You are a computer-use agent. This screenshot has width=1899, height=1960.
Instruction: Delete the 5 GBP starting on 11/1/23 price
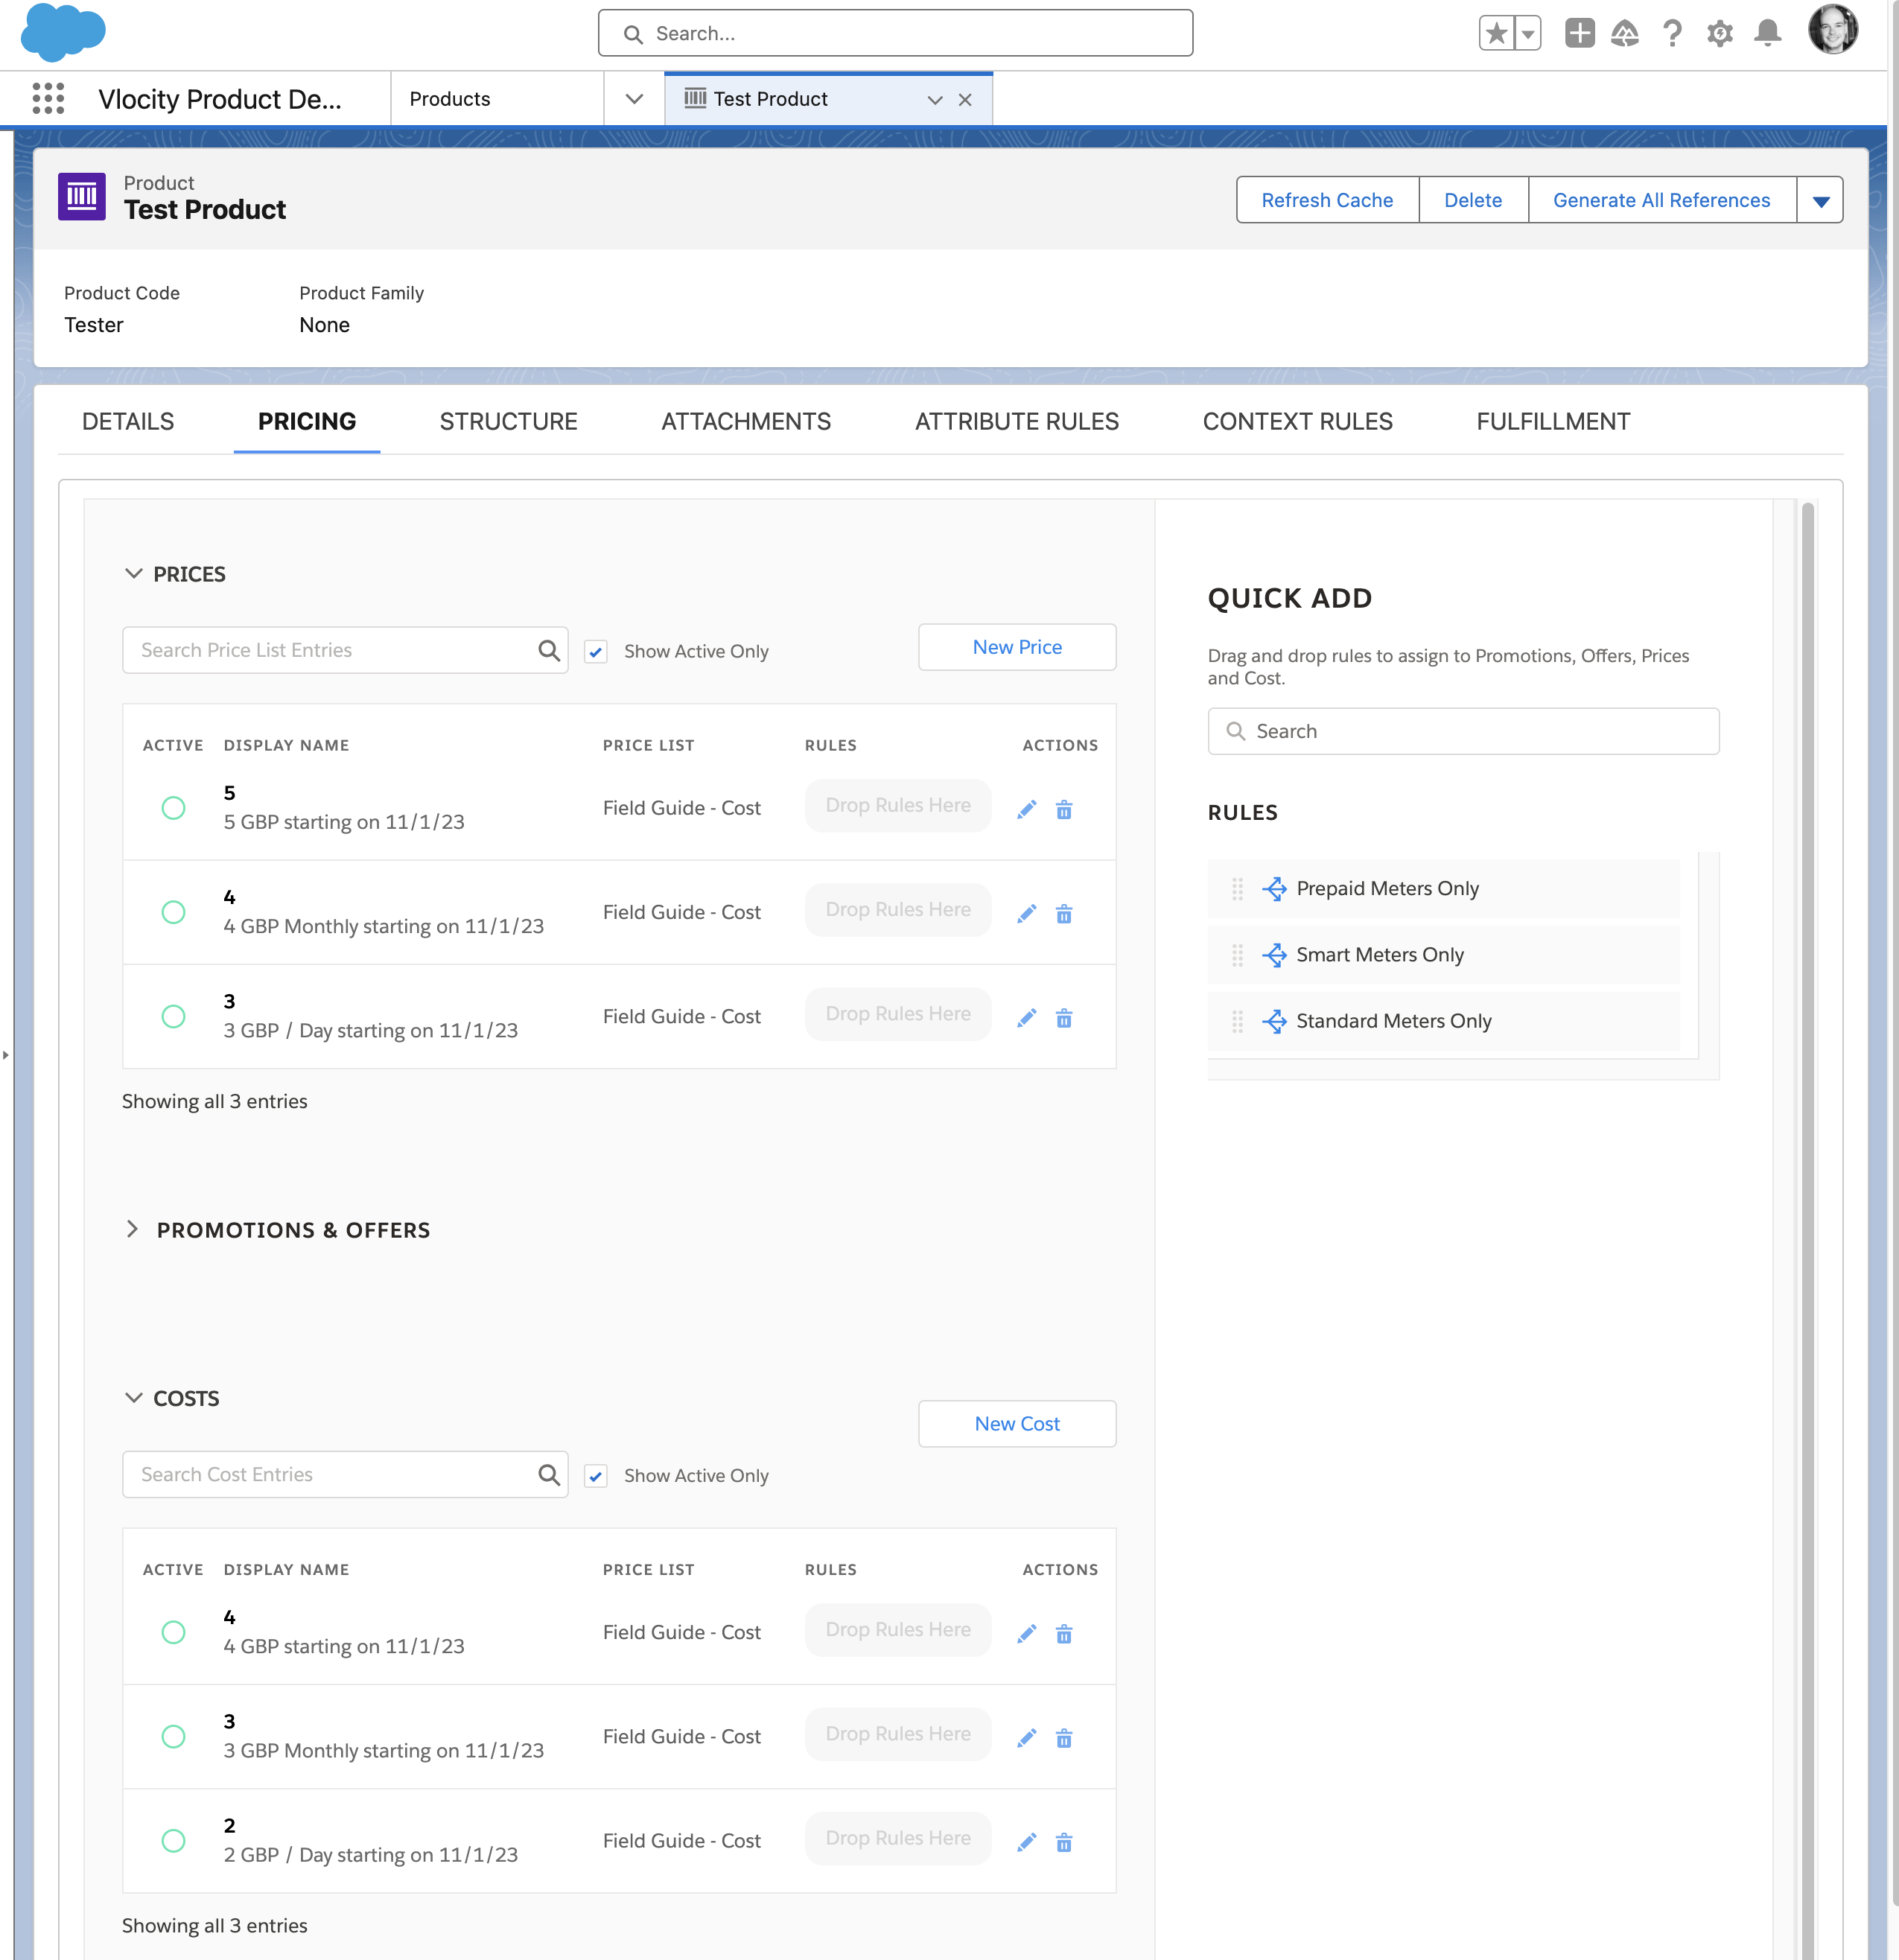1064,809
